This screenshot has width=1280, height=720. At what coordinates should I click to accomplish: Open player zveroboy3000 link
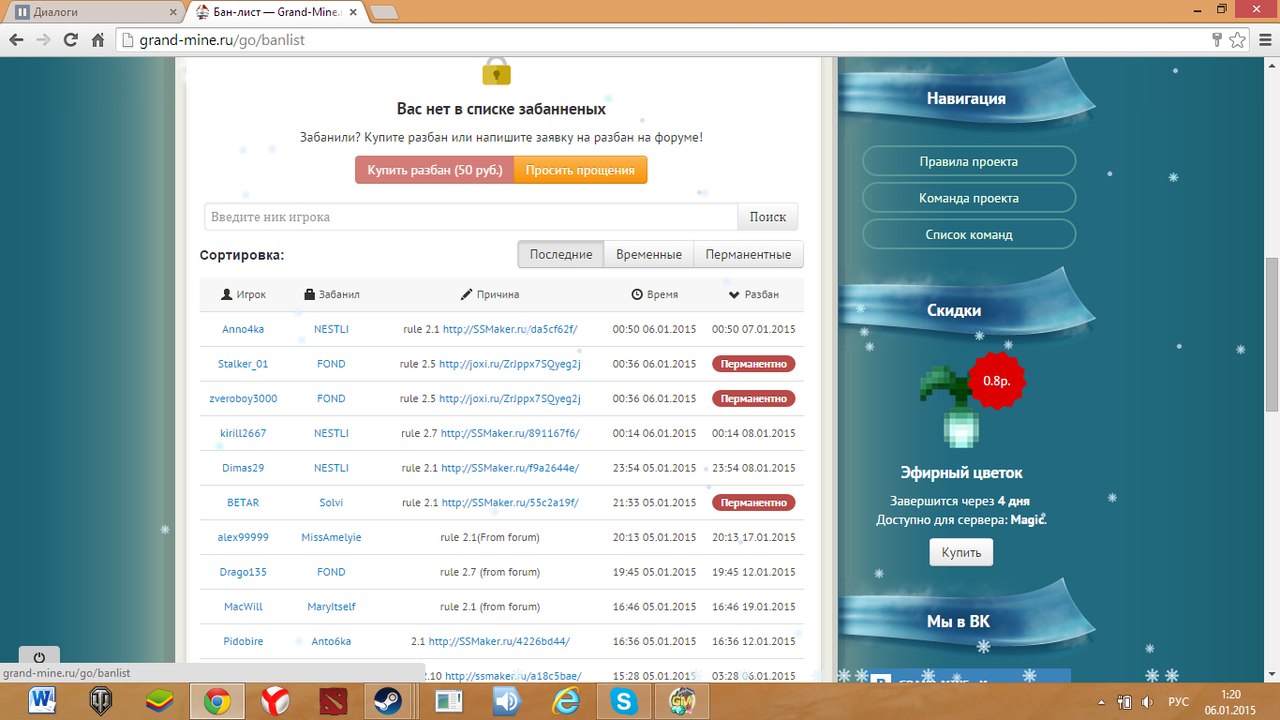(x=243, y=398)
